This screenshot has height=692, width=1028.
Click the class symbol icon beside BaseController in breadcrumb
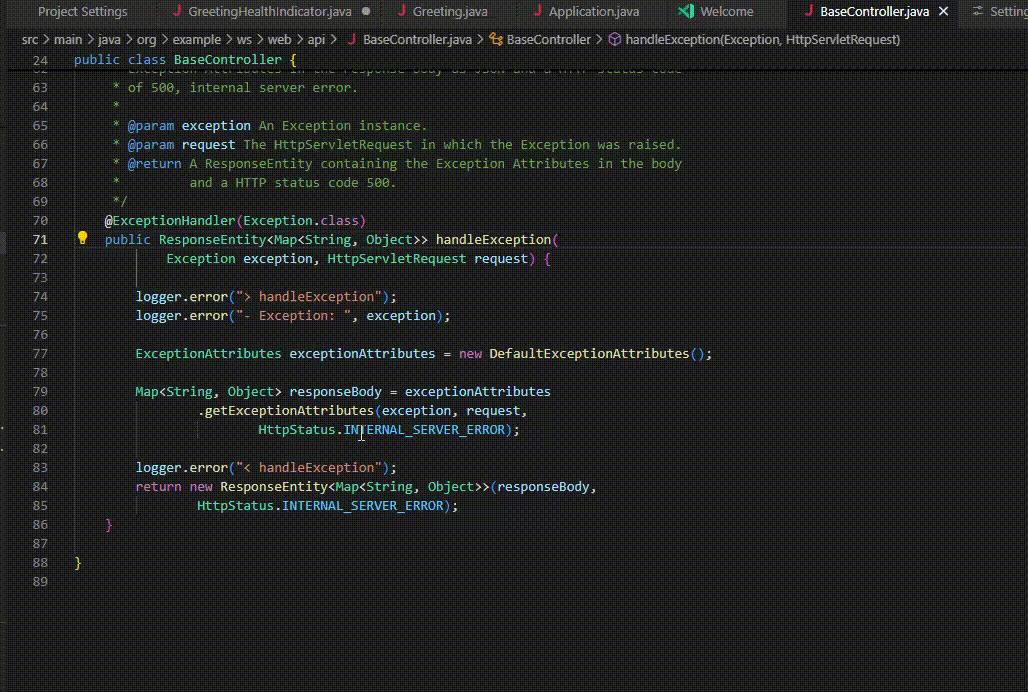497,39
